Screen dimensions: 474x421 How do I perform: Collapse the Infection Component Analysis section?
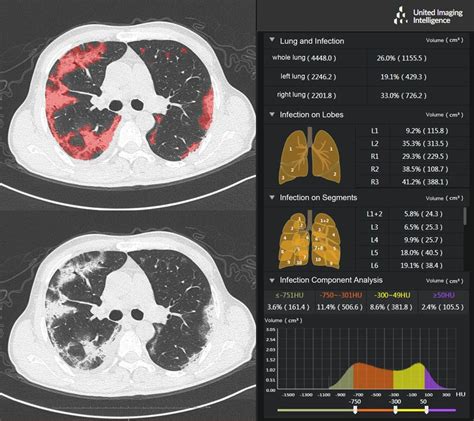[x=272, y=280]
